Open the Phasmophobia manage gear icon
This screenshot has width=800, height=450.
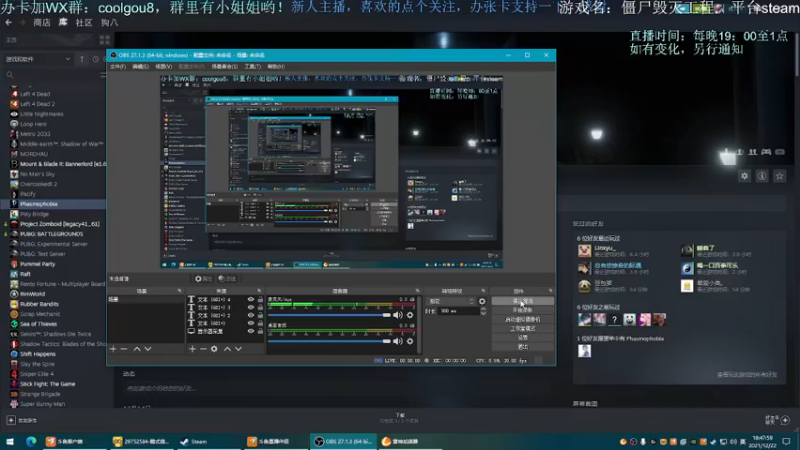[x=744, y=176]
